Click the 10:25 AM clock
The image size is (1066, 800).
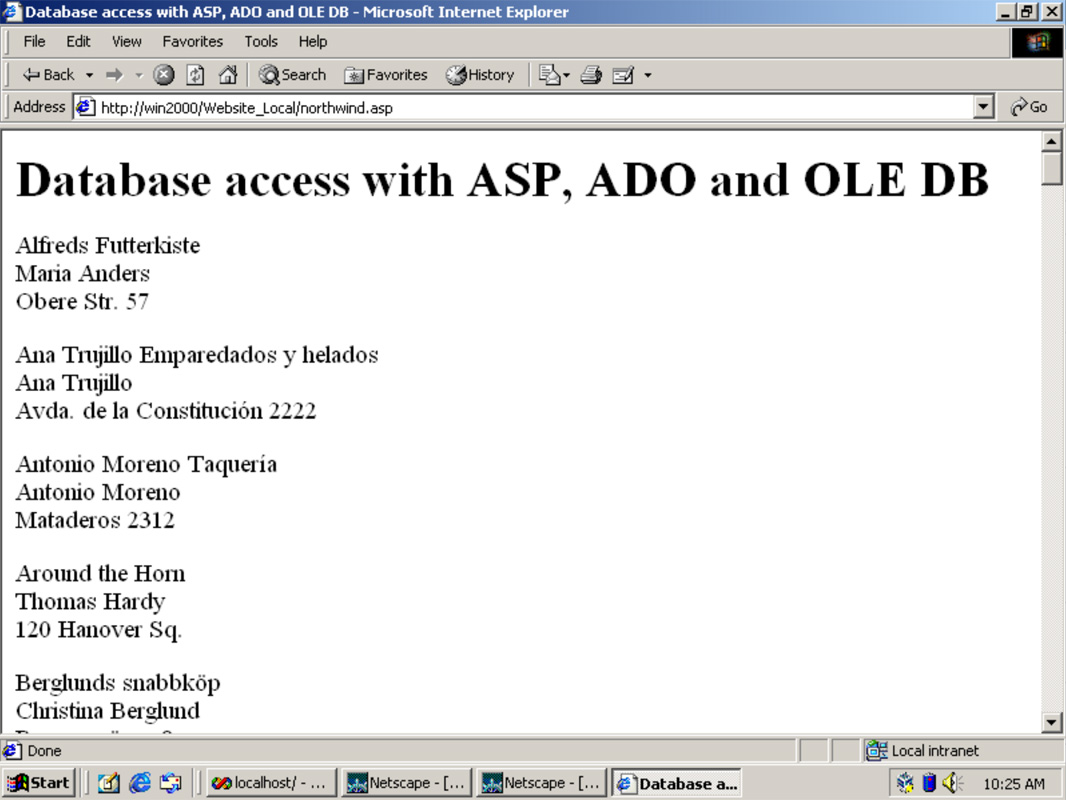(1014, 784)
